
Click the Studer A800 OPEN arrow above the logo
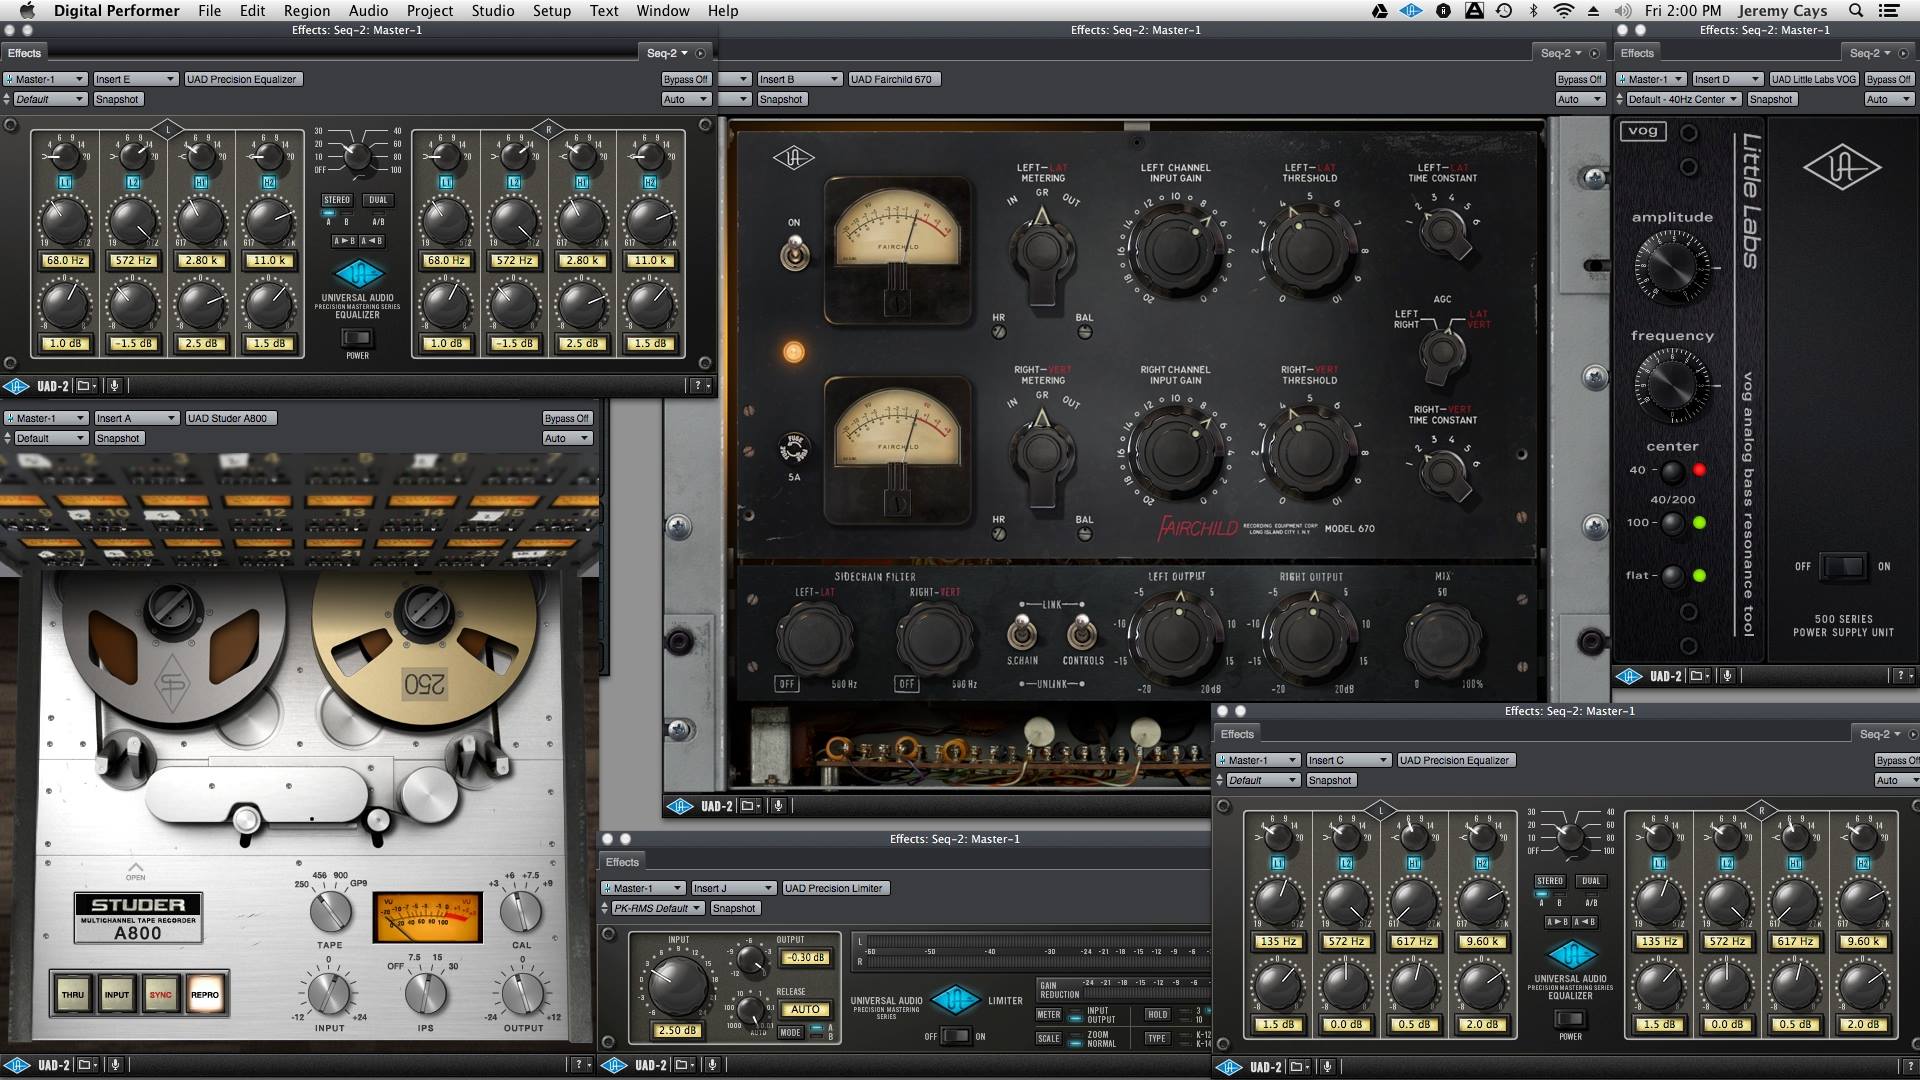point(136,869)
